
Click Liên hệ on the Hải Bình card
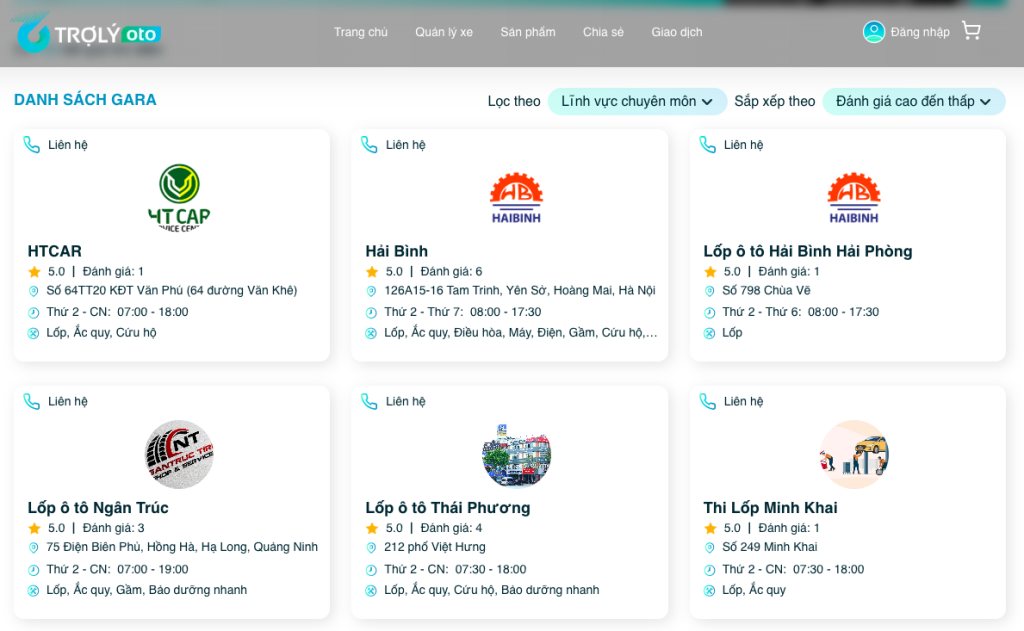406,145
